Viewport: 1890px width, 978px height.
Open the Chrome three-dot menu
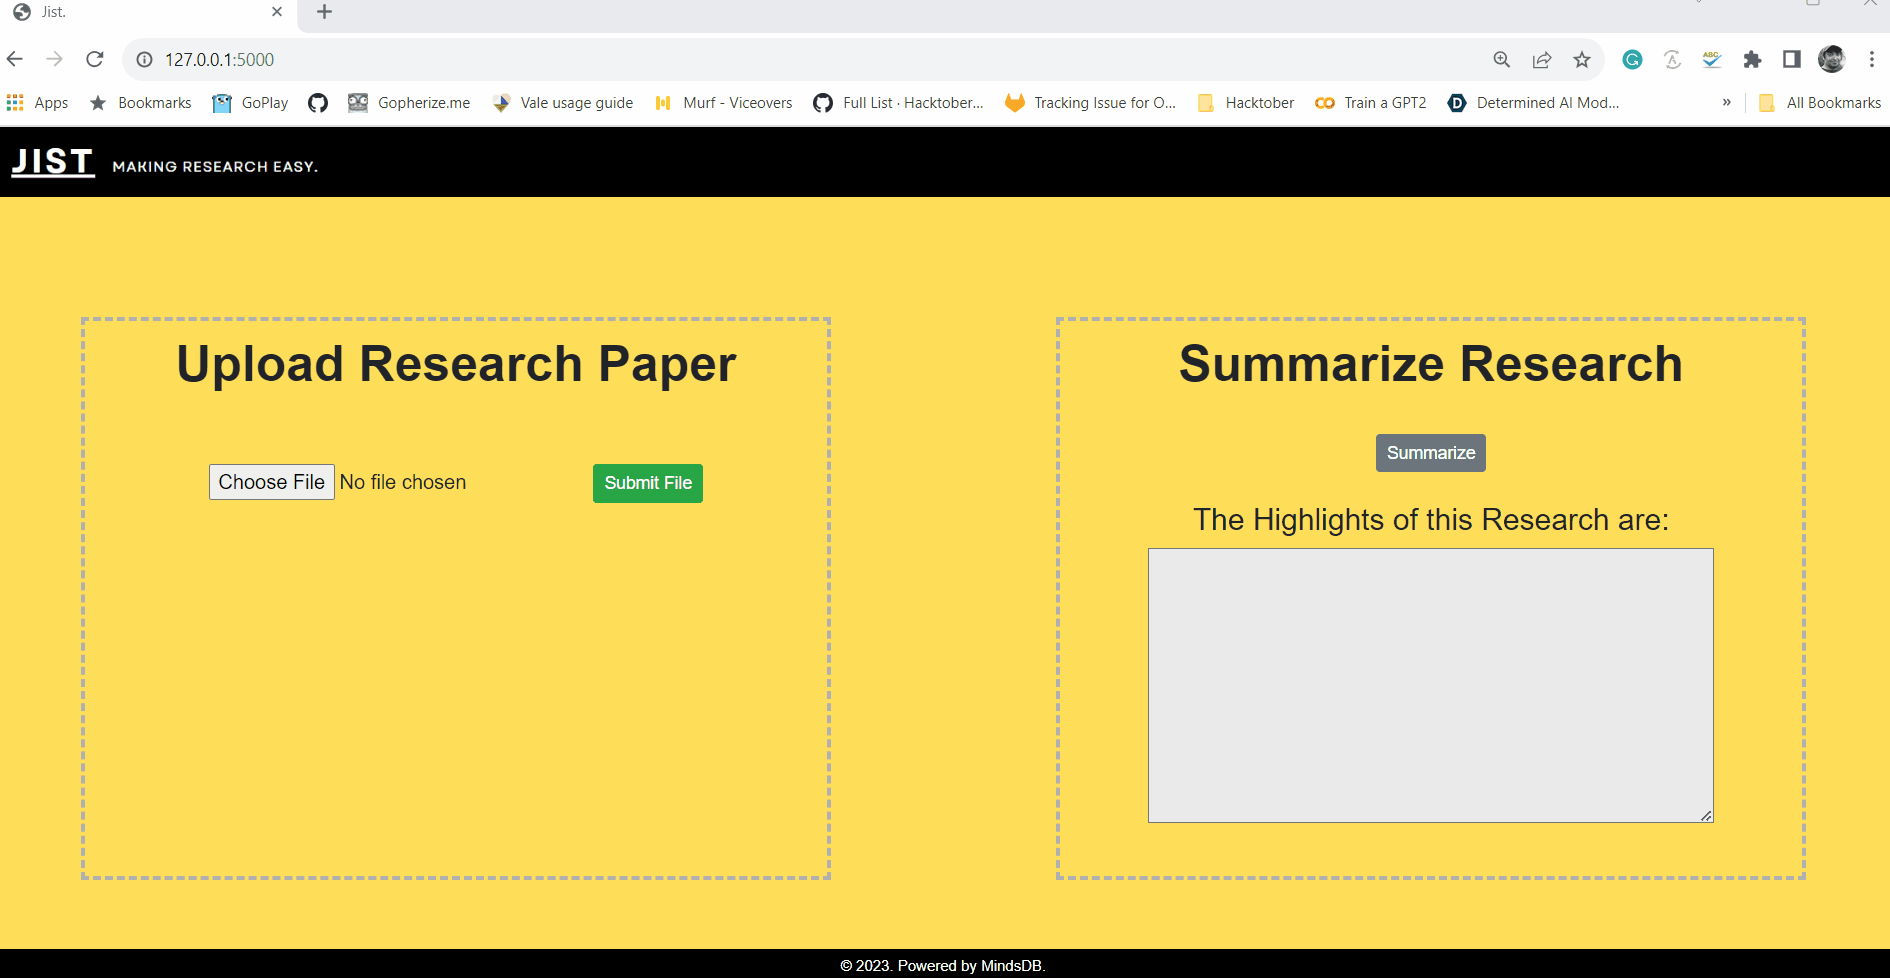tap(1872, 59)
